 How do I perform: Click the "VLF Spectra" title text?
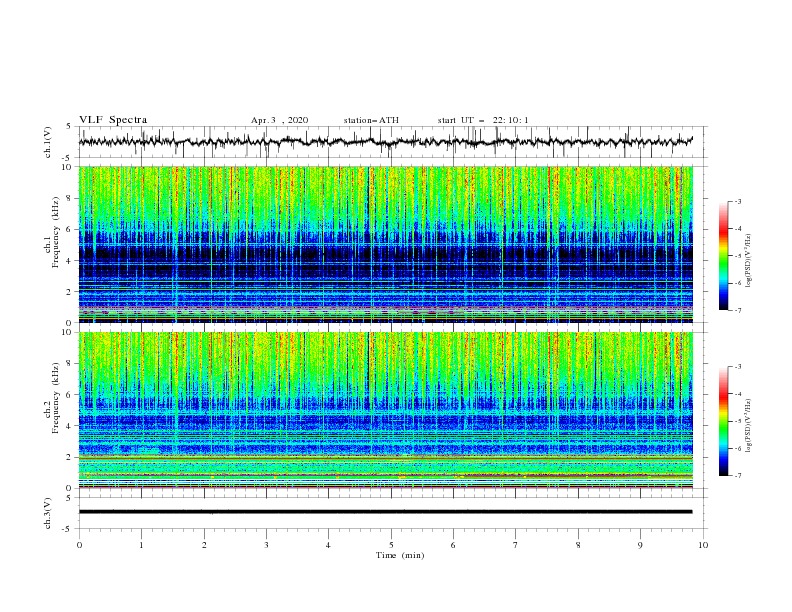113,120
